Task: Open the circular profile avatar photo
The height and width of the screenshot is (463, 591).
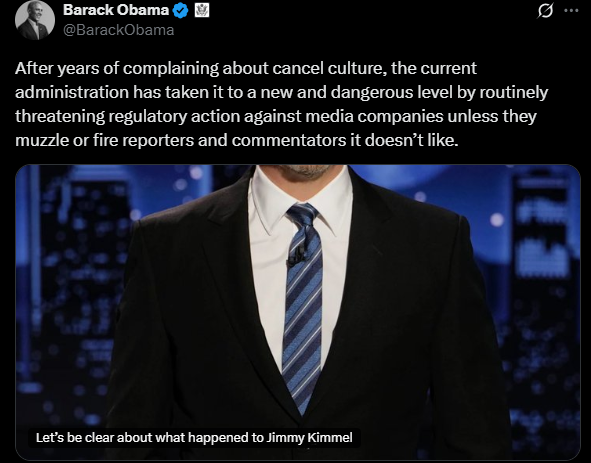Action: (x=35, y=20)
